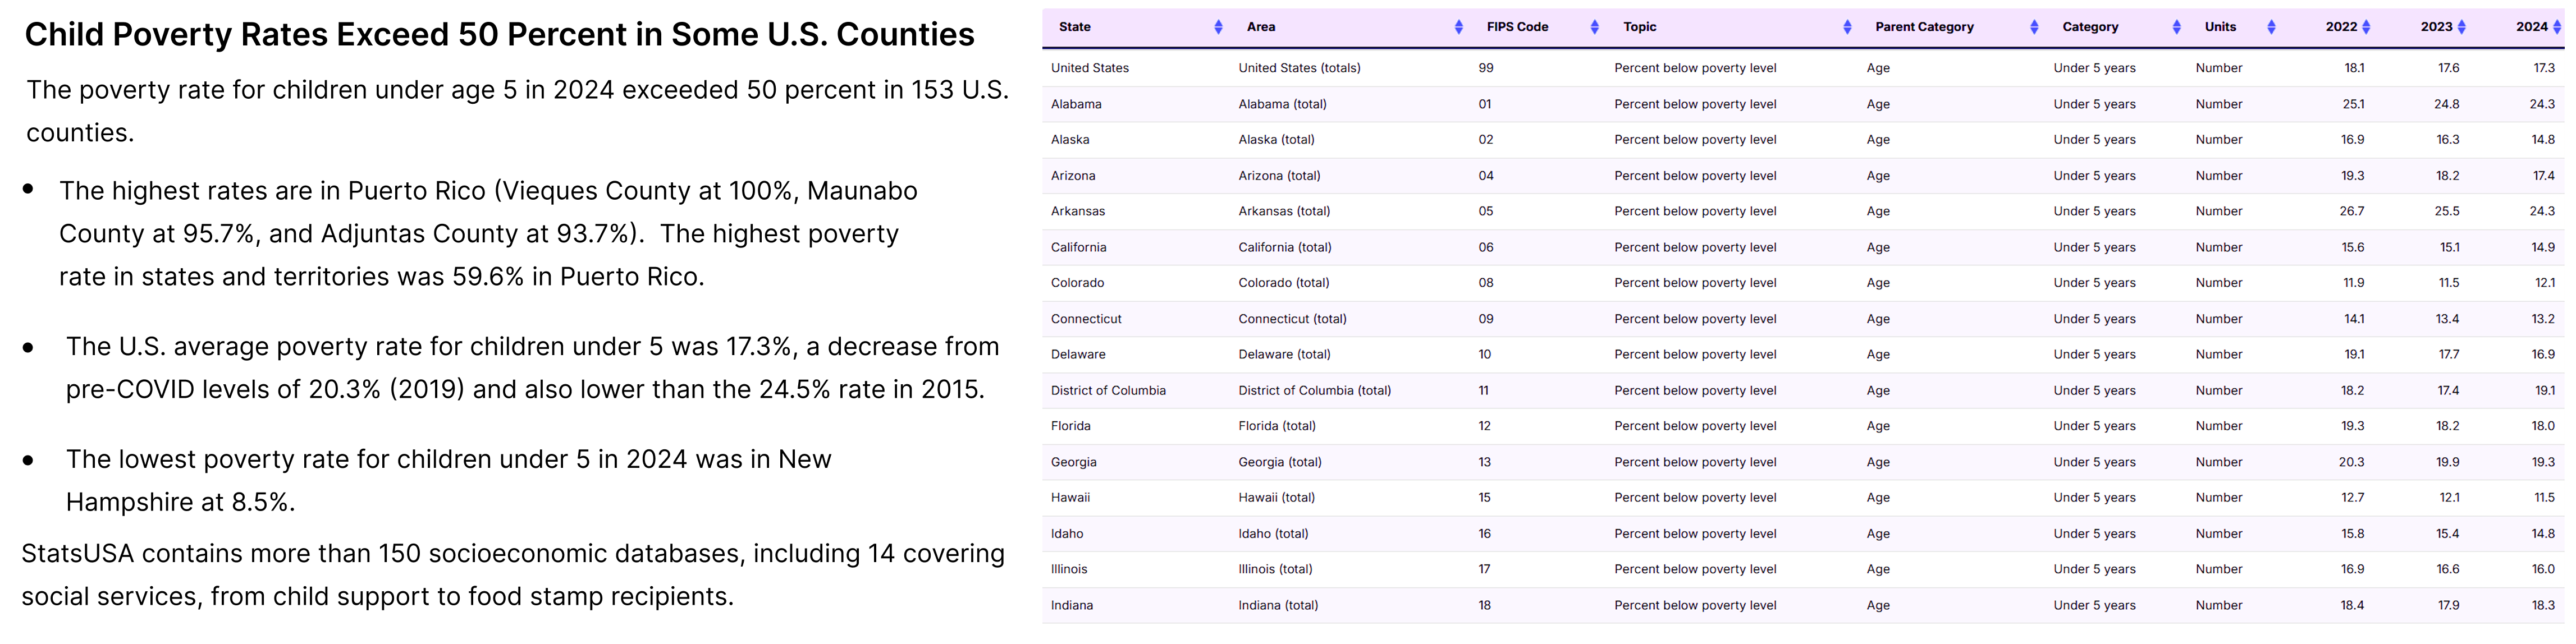Click the State column header label
Viewport: 2576px width, 644px height.
[1075, 27]
